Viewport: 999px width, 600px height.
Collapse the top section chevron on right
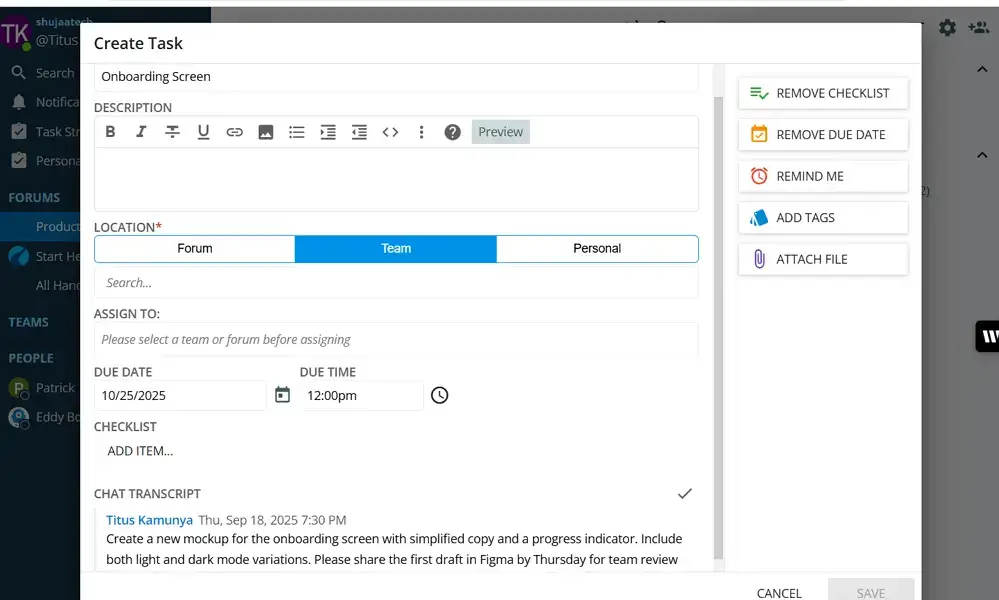tap(981, 70)
